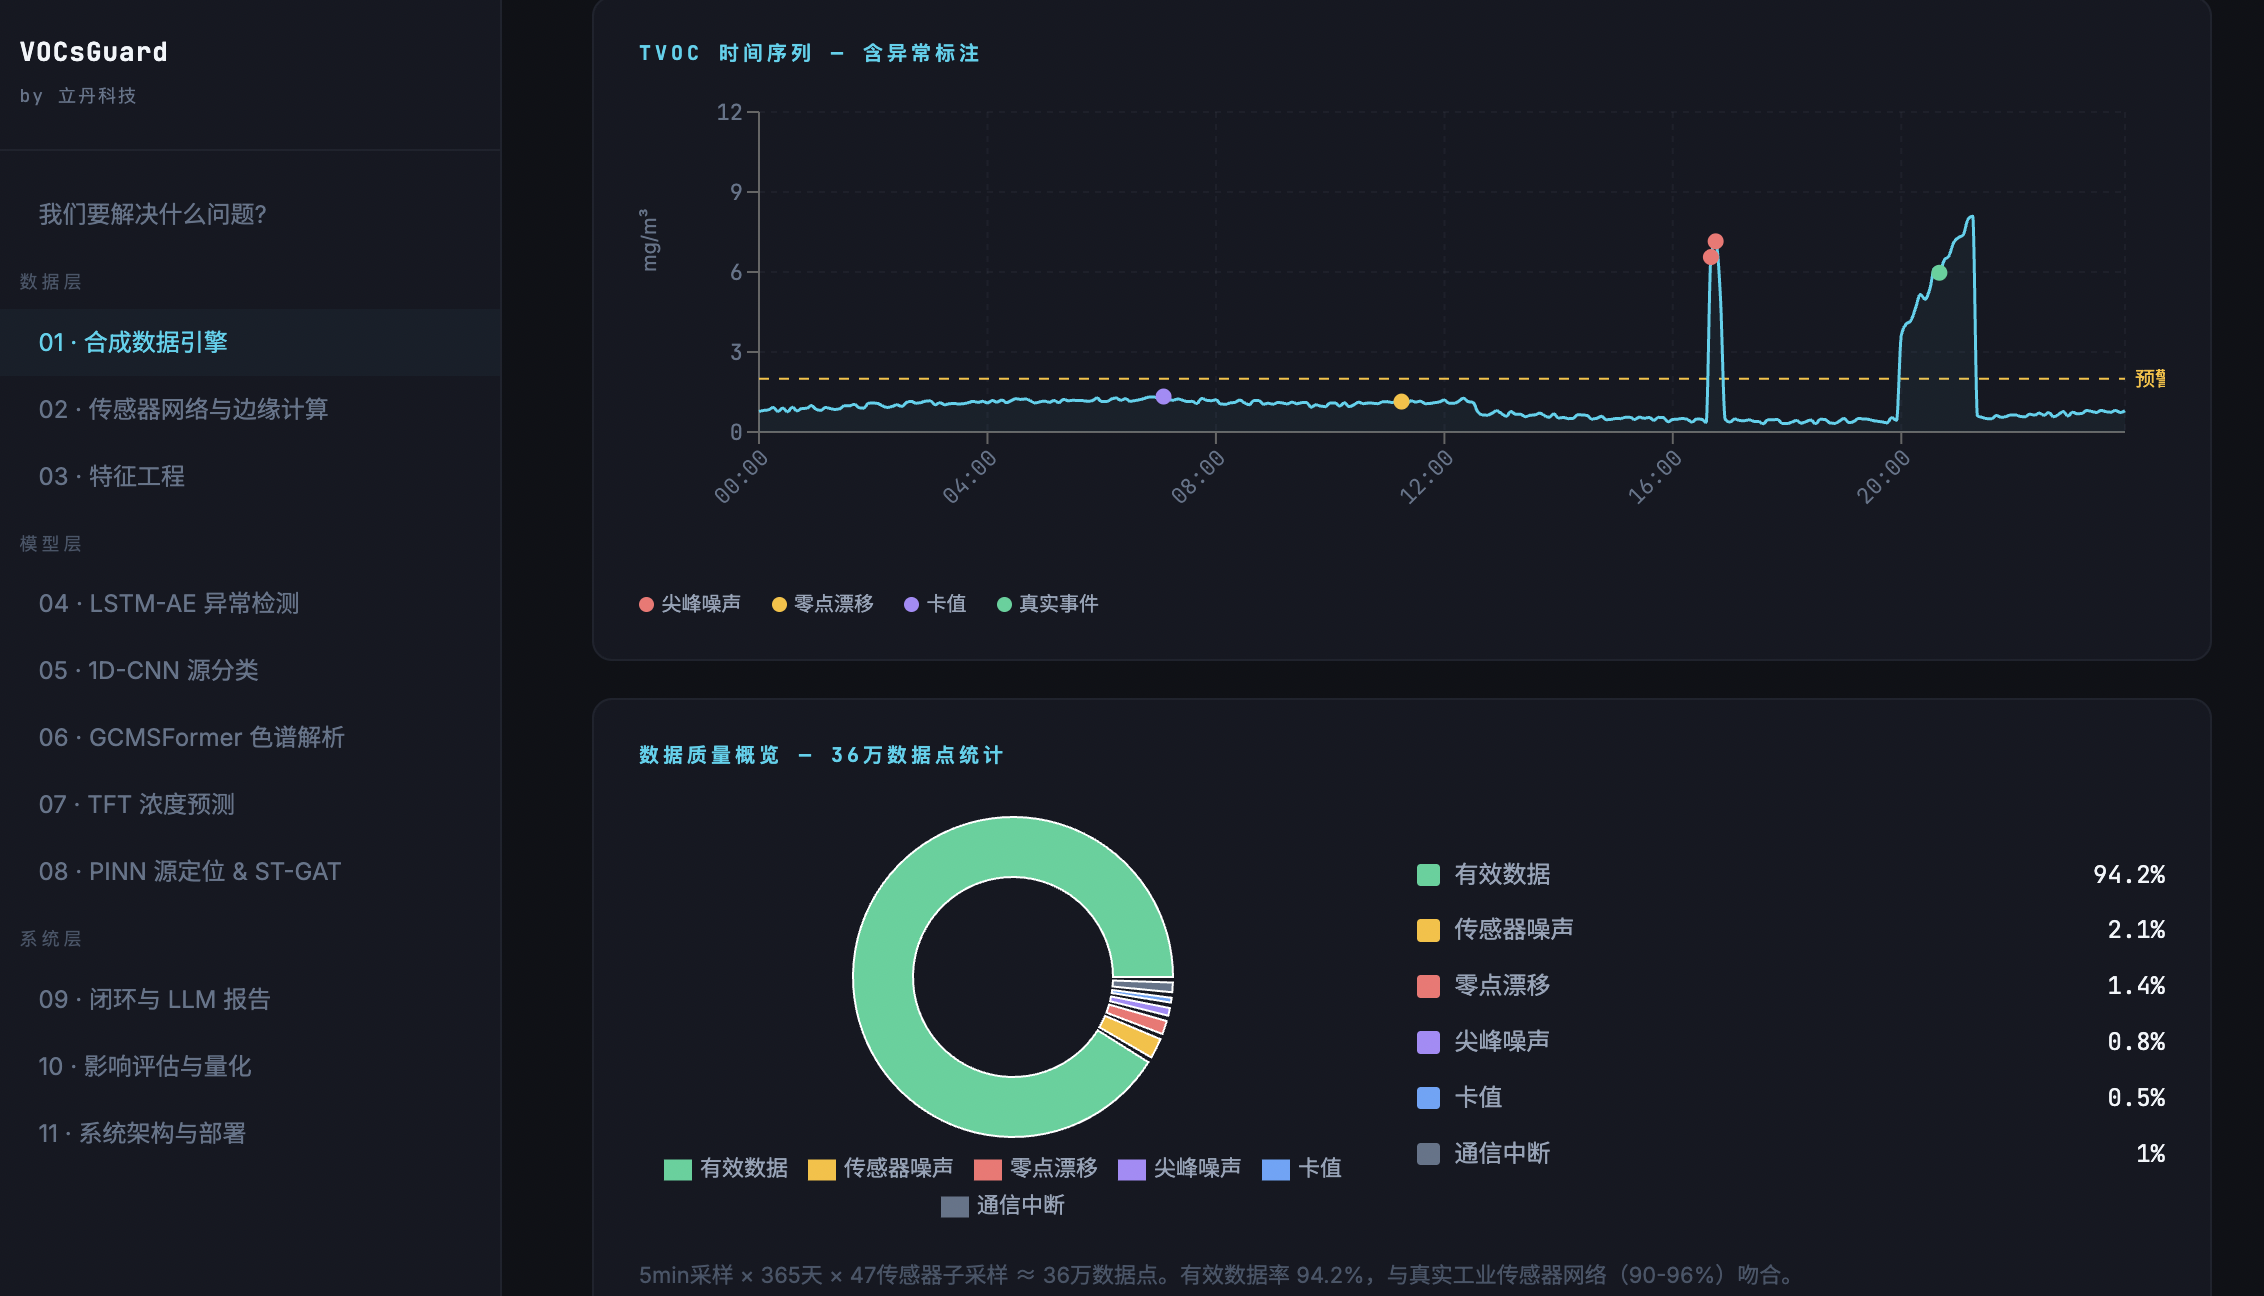Collapse the 系统层 section in sidebar
Image resolution: width=2264 pixels, height=1296 pixels.
(49, 939)
